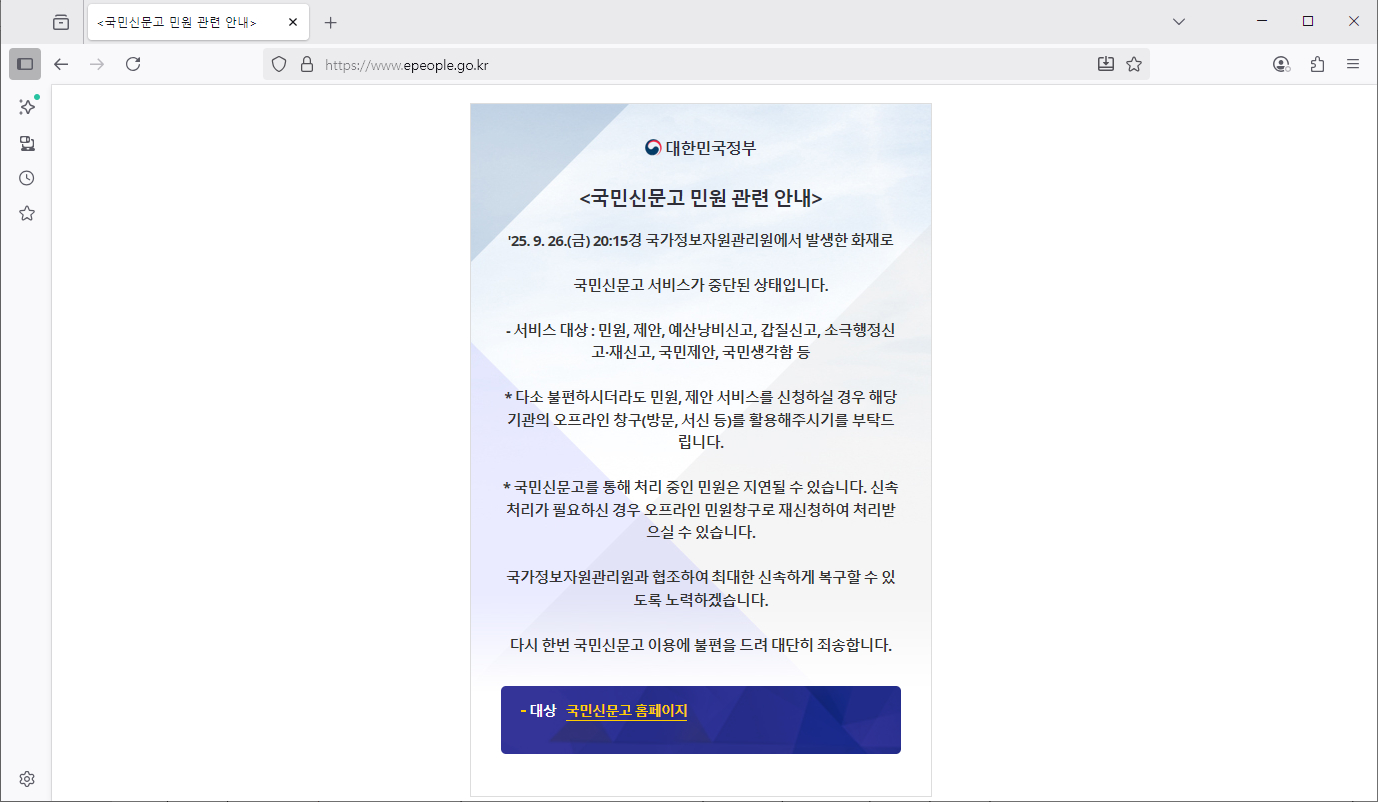Go back using the back arrow
Viewport: 1378px width, 802px height.
pyautogui.click(x=61, y=63)
